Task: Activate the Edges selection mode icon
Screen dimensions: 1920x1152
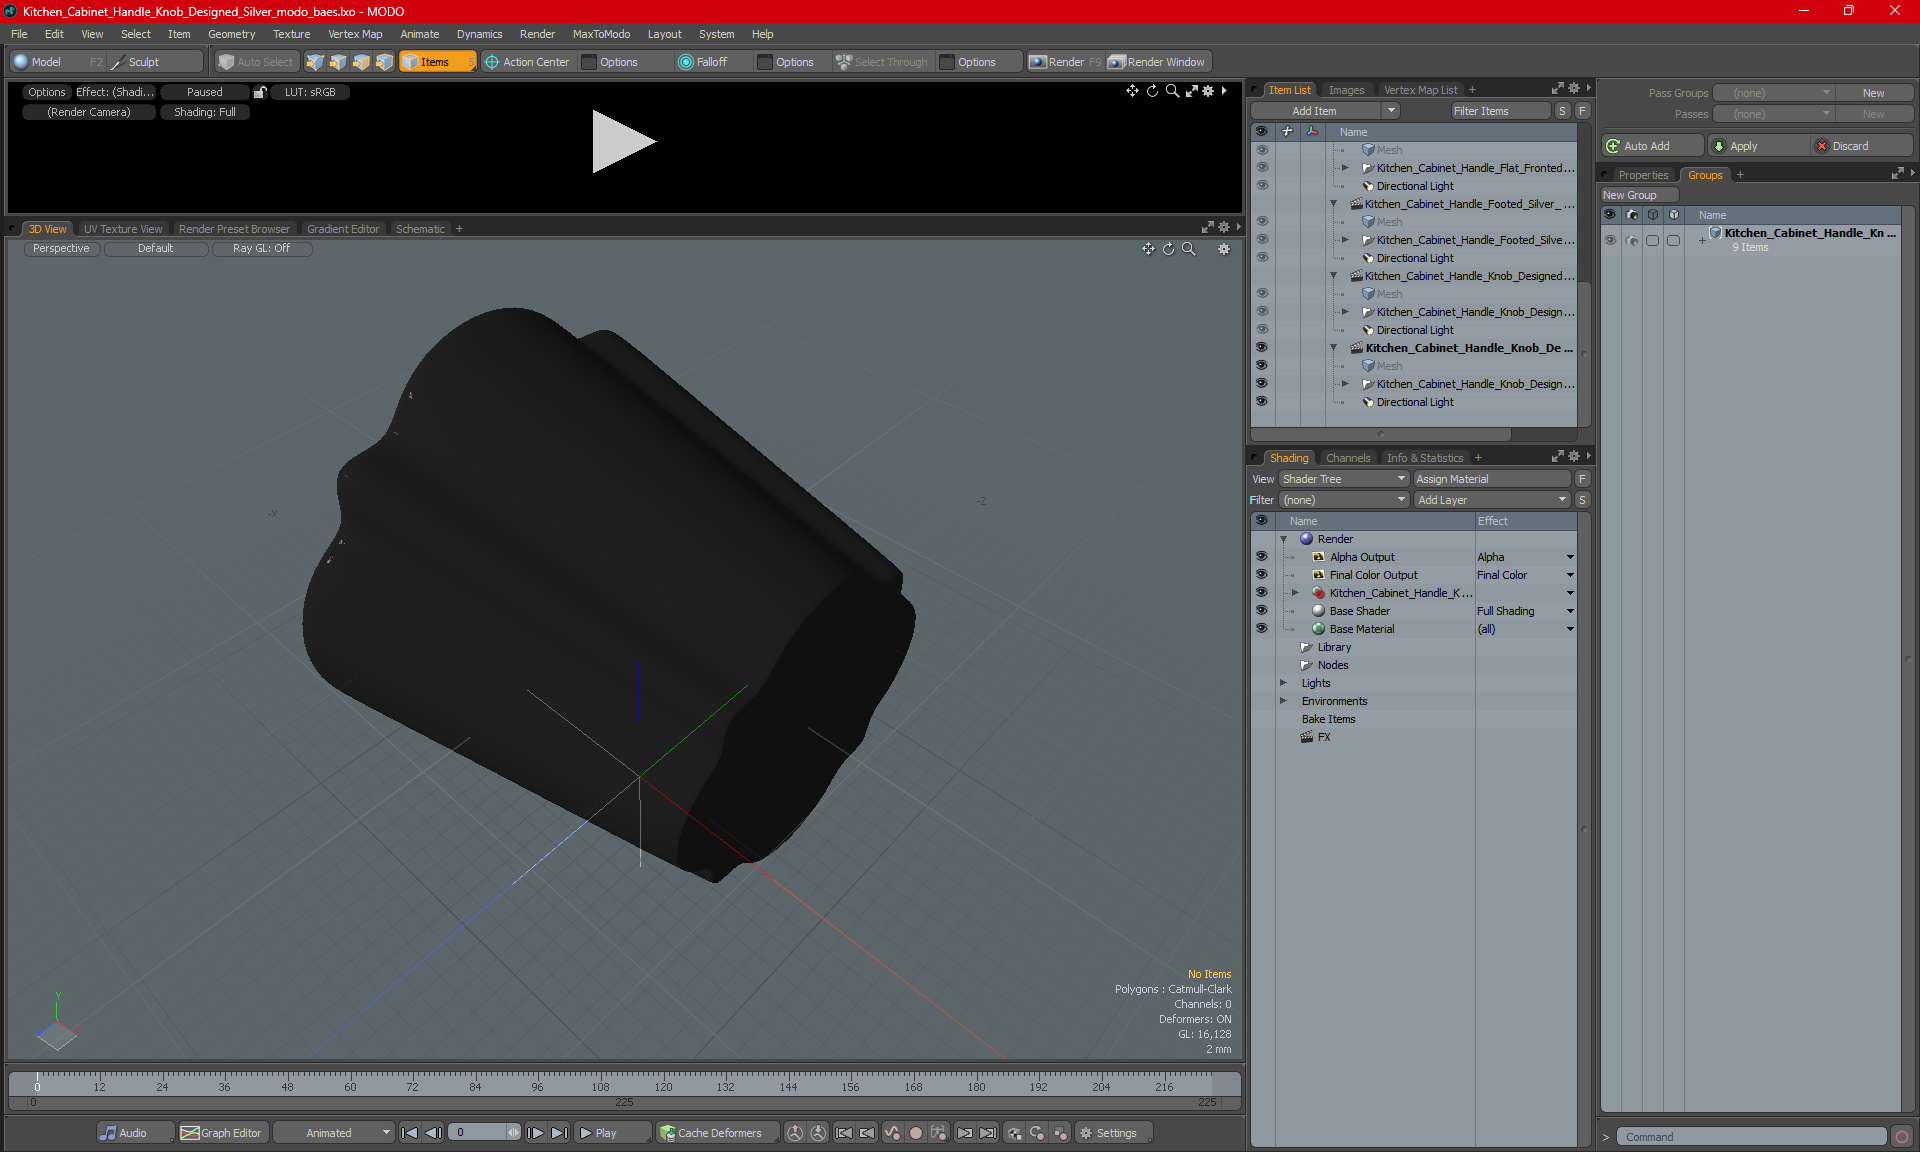Action: (x=338, y=62)
